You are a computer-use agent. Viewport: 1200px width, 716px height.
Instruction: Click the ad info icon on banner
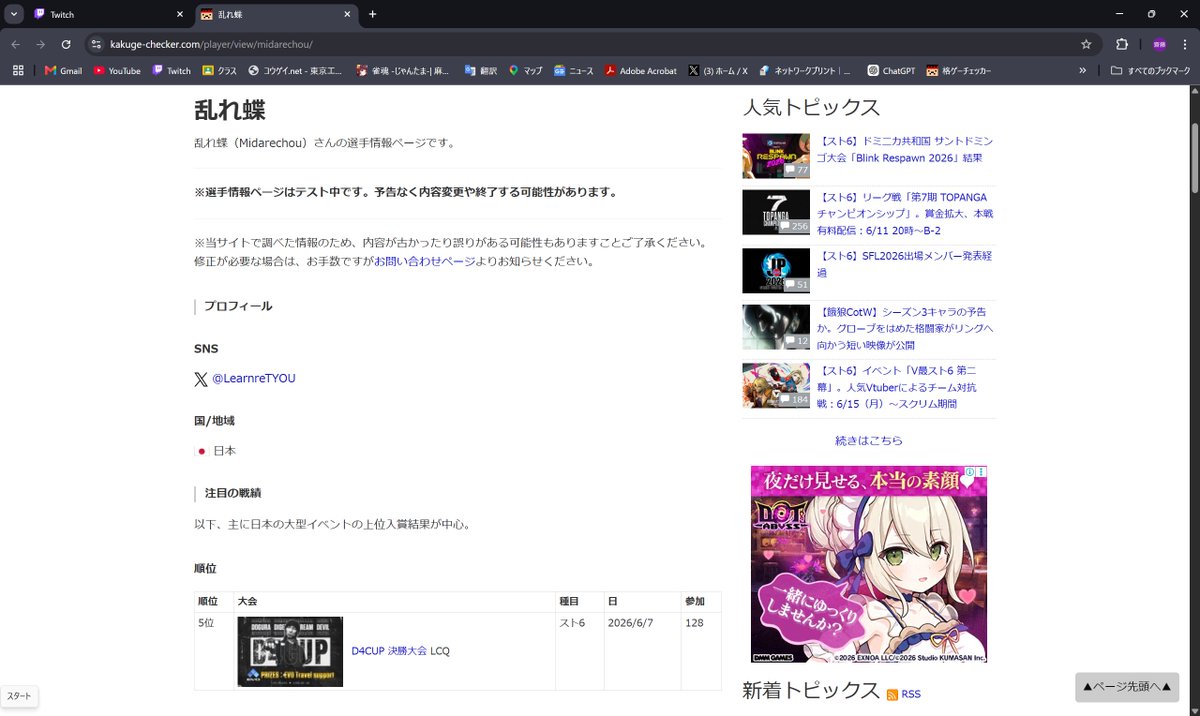969,472
